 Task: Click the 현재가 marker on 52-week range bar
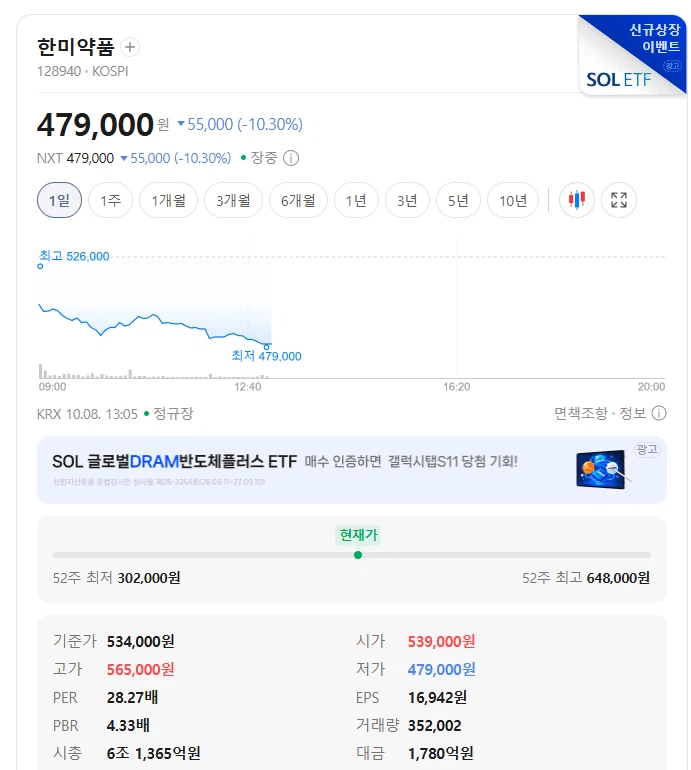coord(358,555)
